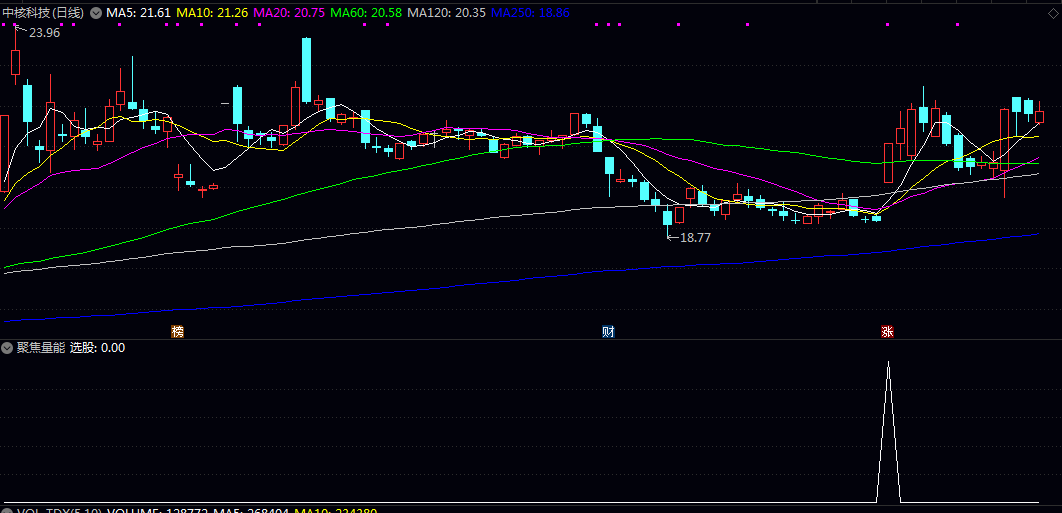This screenshot has width=1062, height=513.
Task: Select the MA5 21.61 indicator label
Action: click(x=139, y=13)
